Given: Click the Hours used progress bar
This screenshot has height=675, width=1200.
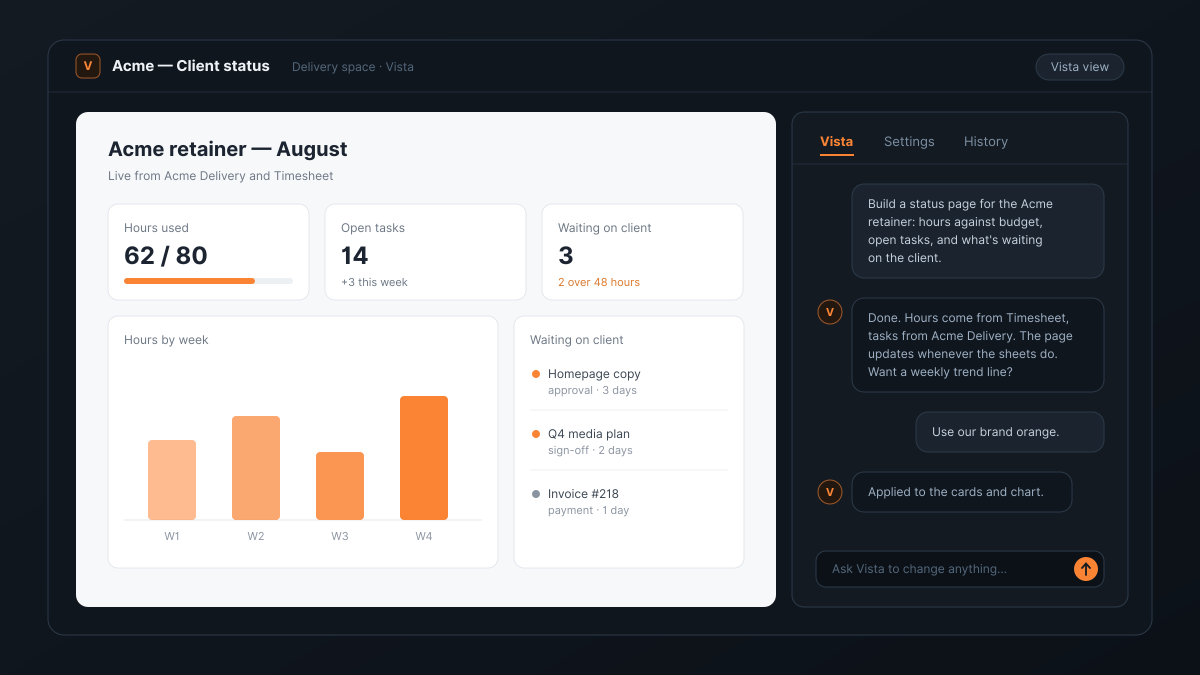Looking at the screenshot, I should [208, 281].
